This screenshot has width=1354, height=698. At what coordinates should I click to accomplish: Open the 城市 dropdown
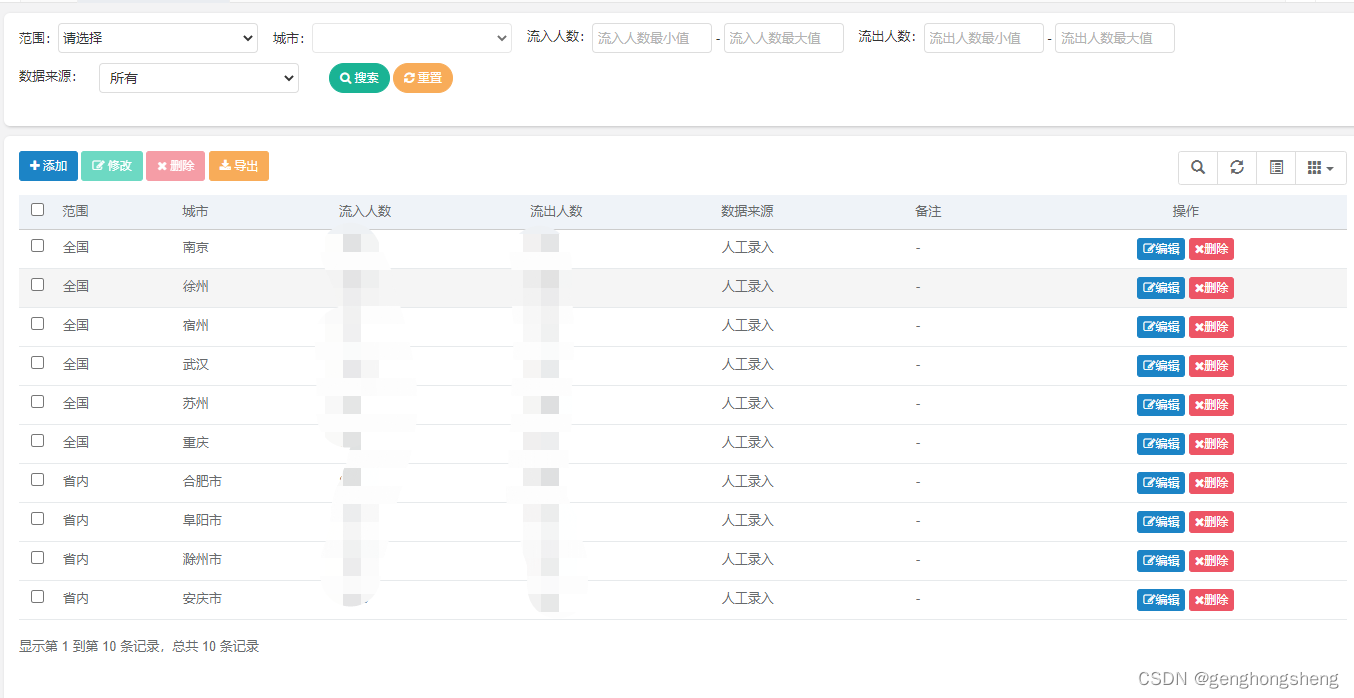412,37
